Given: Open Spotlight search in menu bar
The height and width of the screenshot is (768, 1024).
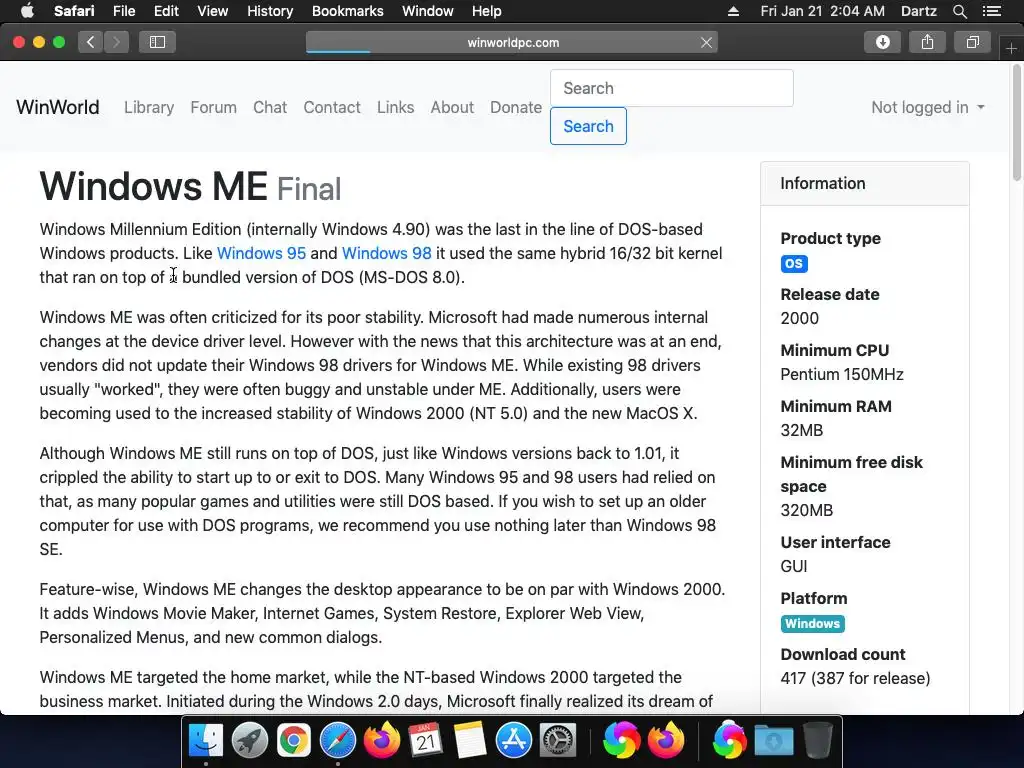Looking at the screenshot, I should coord(959,11).
